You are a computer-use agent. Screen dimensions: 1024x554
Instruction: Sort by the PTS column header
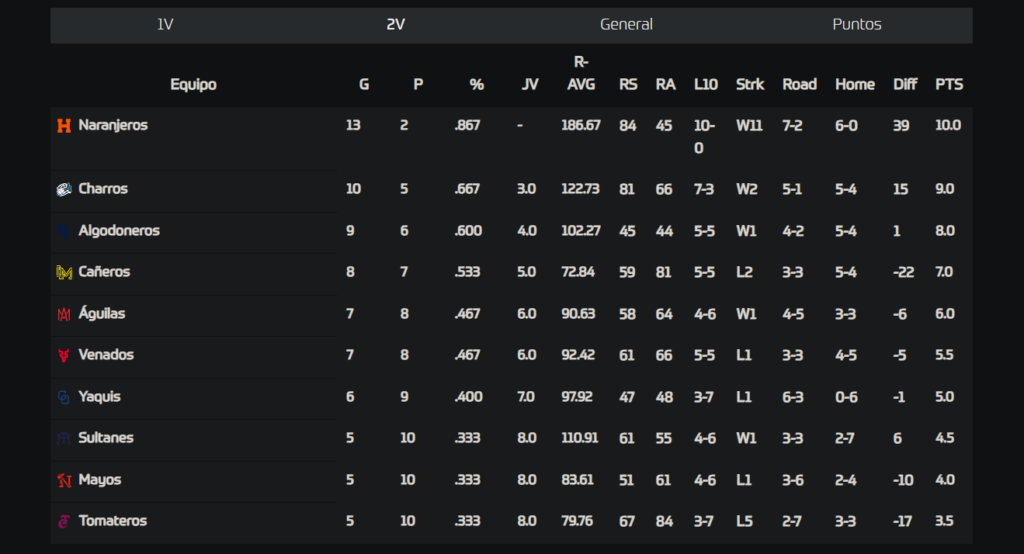pos(949,84)
